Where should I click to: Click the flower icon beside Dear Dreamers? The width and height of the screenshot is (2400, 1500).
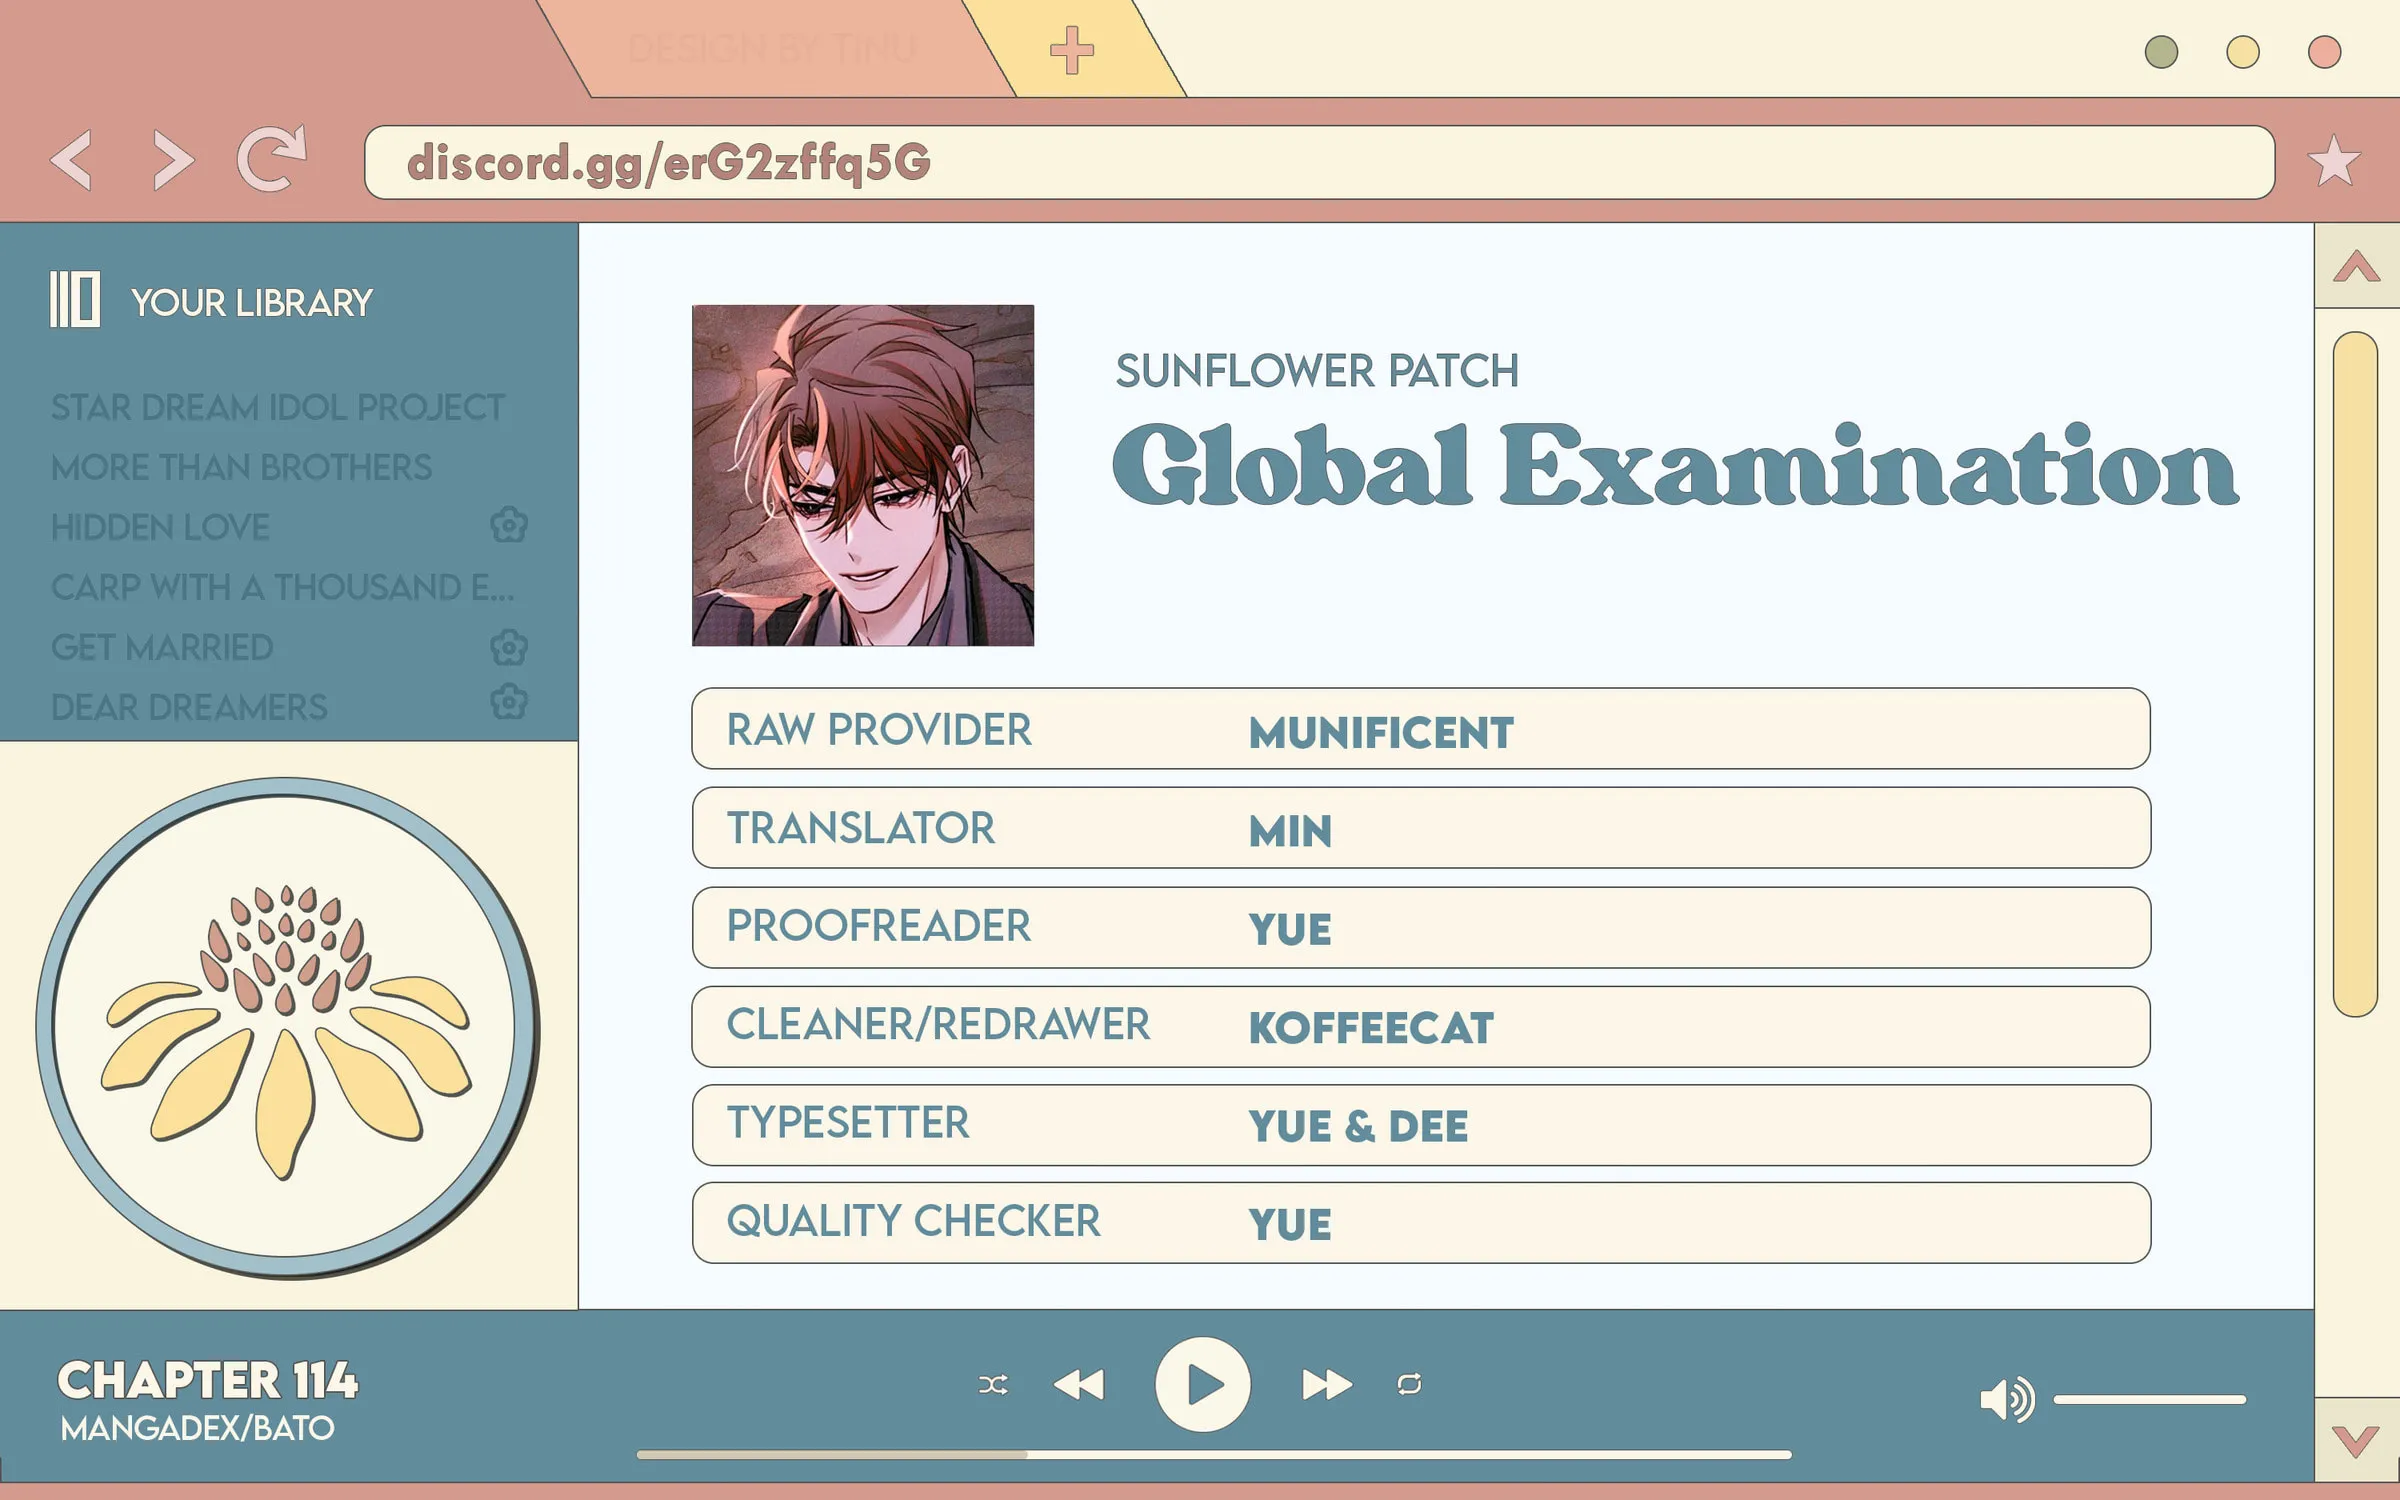509,702
